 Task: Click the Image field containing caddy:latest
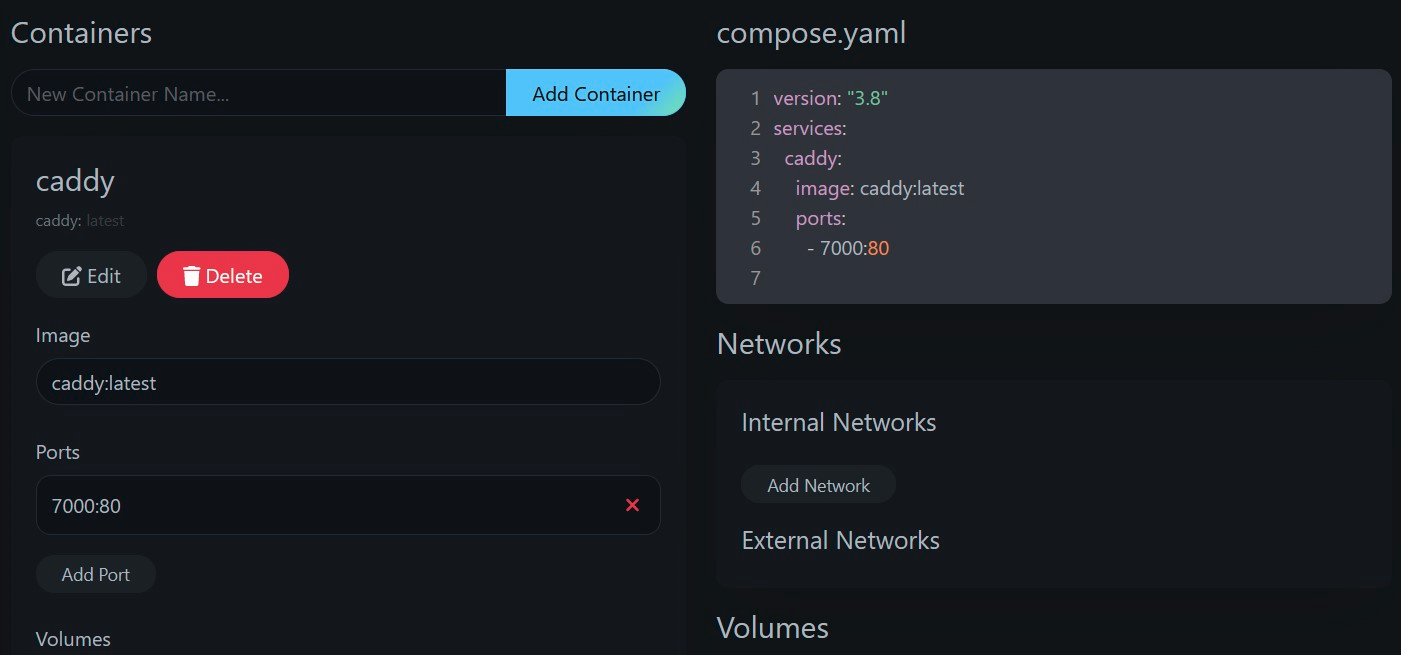click(x=347, y=382)
